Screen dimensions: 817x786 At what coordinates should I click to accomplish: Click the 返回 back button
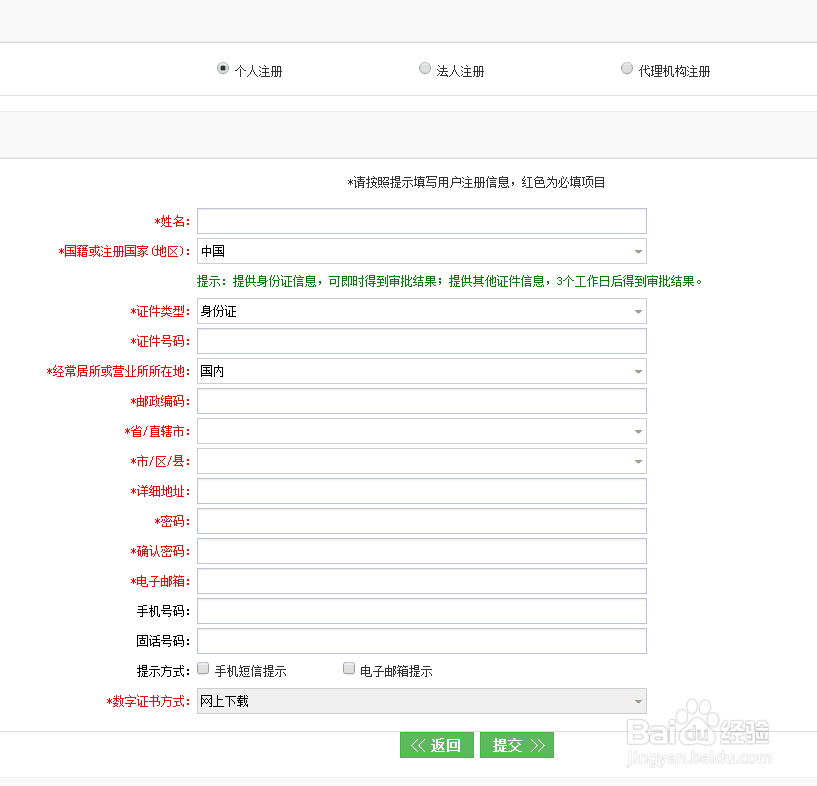(x=437, y=745)
